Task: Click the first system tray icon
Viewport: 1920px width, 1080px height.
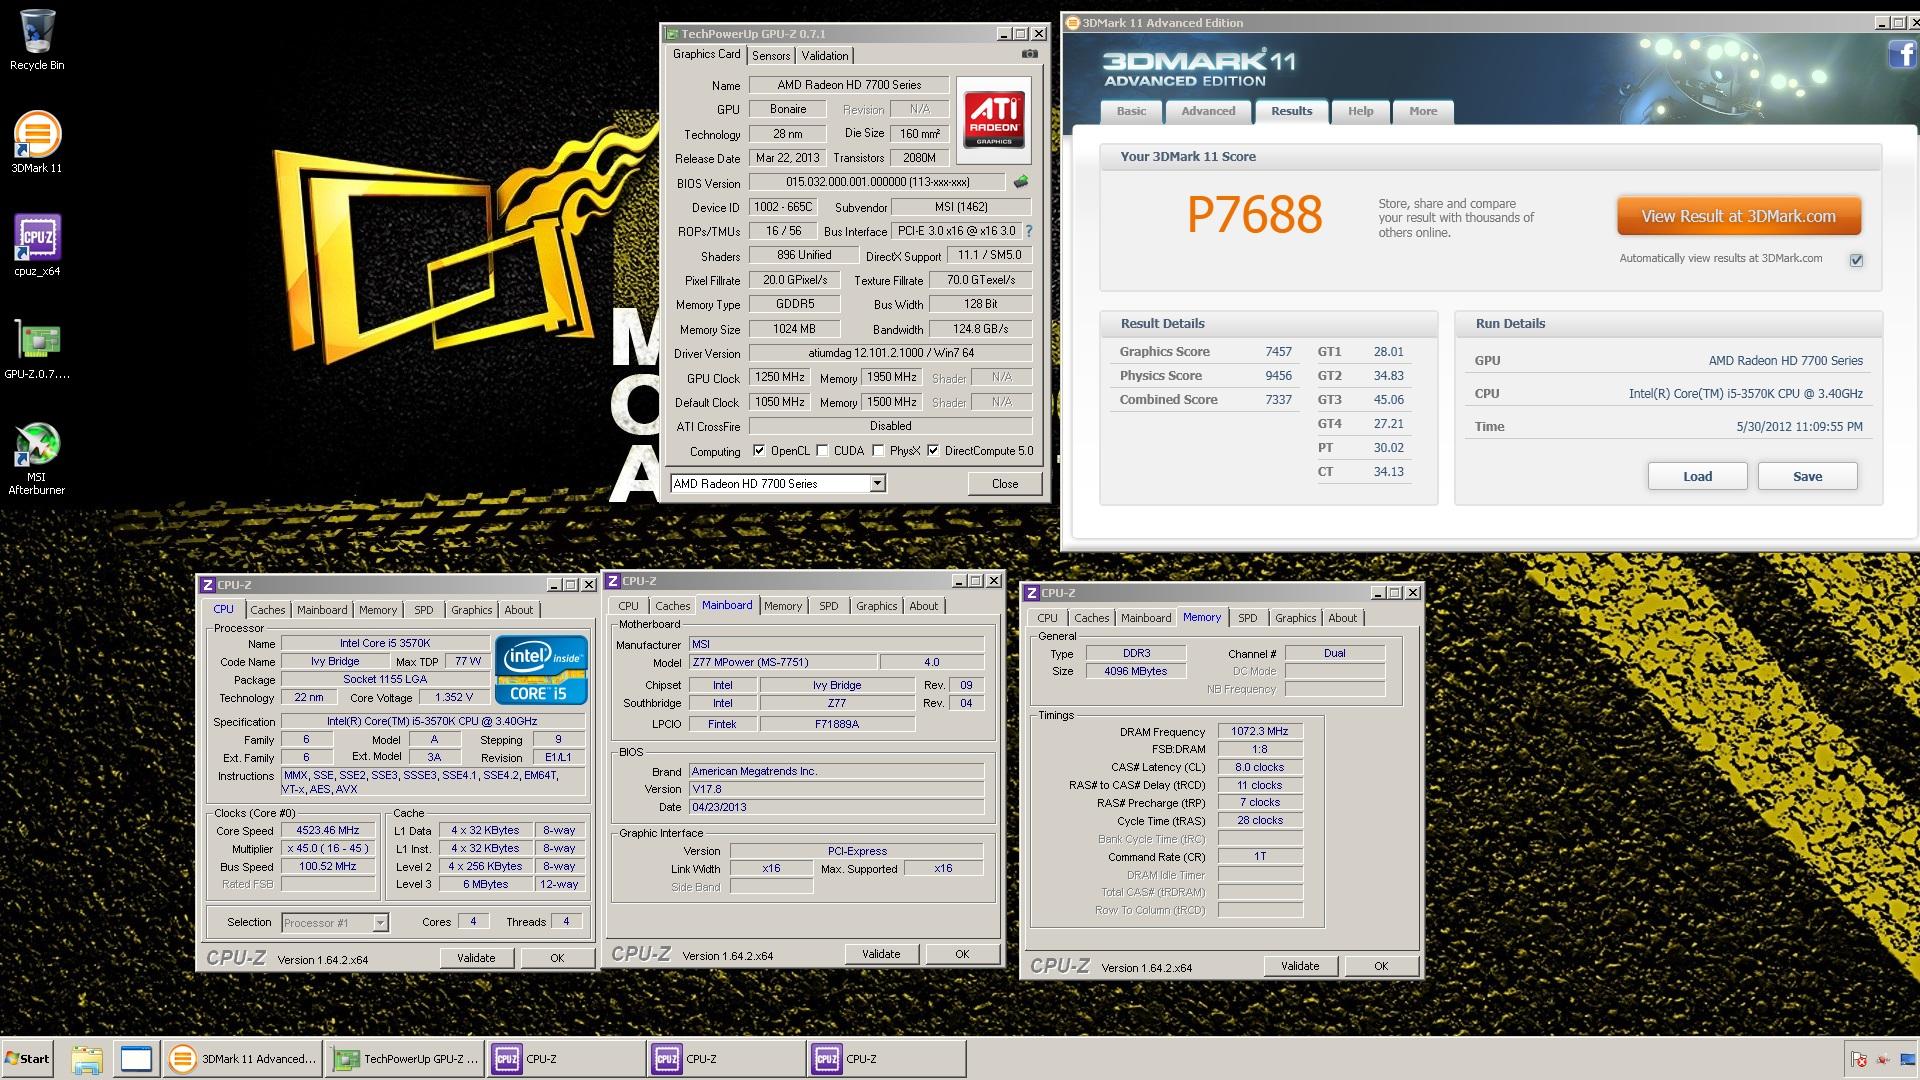Action: click(1859, 1059)
